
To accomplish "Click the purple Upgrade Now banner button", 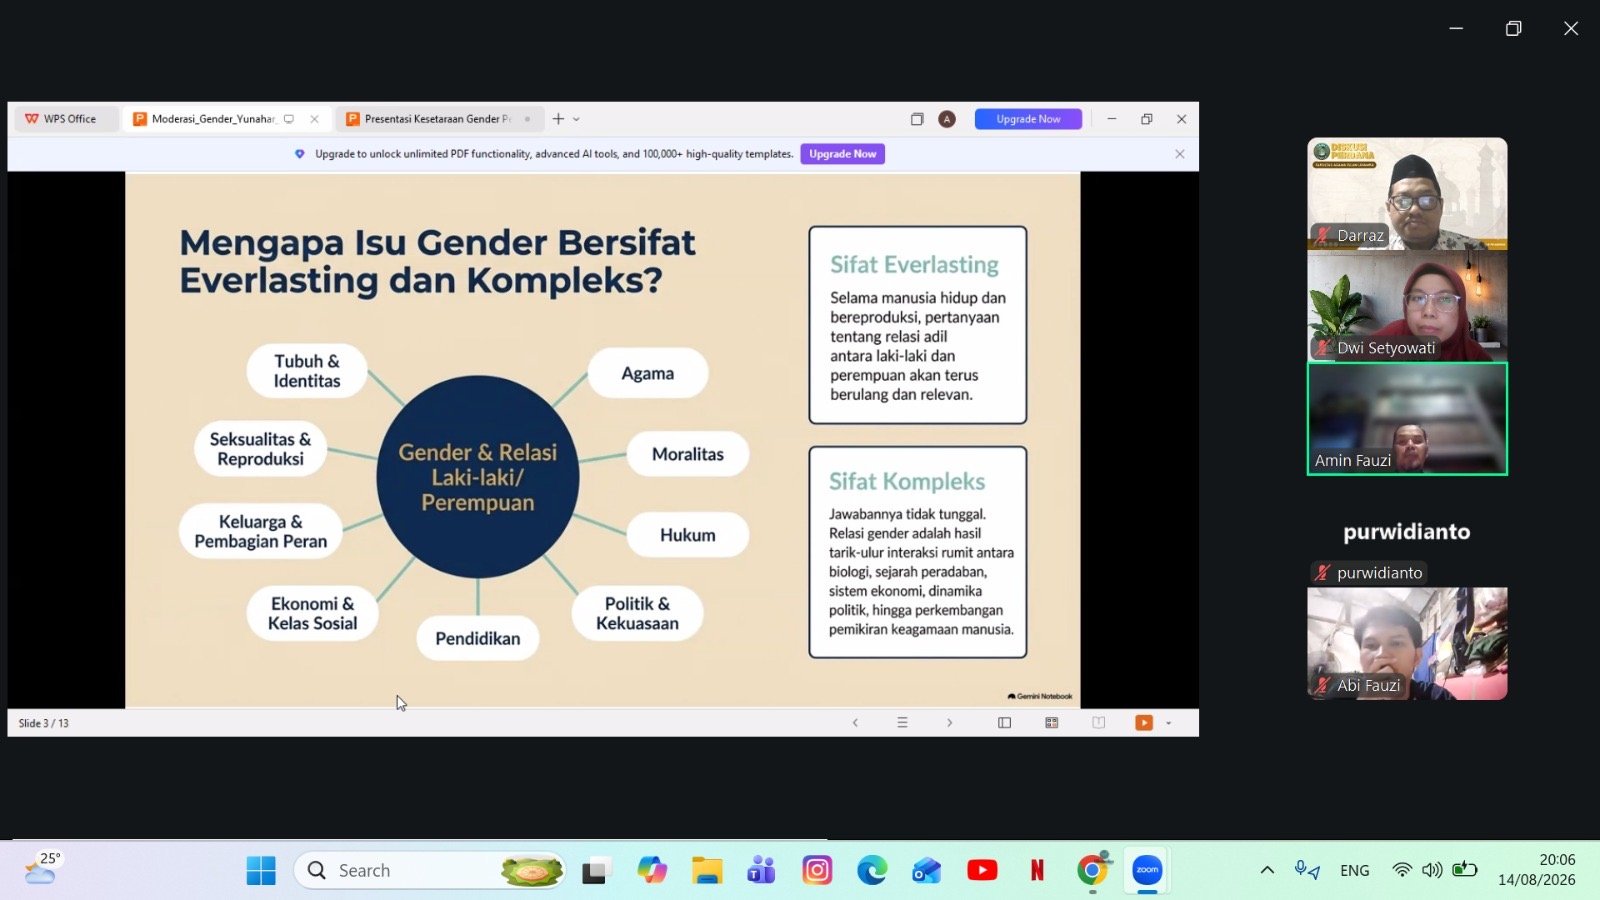I will coord(842,154).
